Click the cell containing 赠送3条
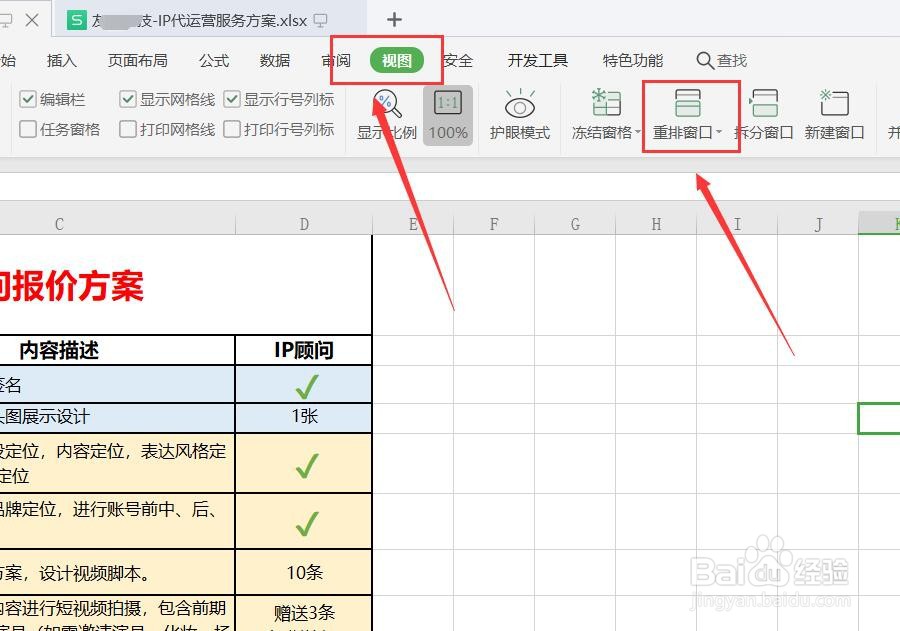This screenshot has width=900, height=631. (x=304, y=612)
